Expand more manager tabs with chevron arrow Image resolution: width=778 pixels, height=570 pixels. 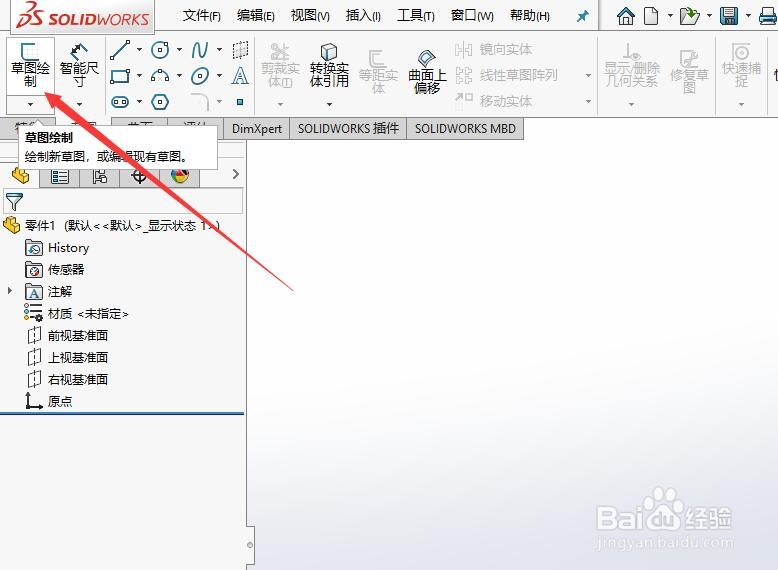pyautogui.click(x=236, y=174)
